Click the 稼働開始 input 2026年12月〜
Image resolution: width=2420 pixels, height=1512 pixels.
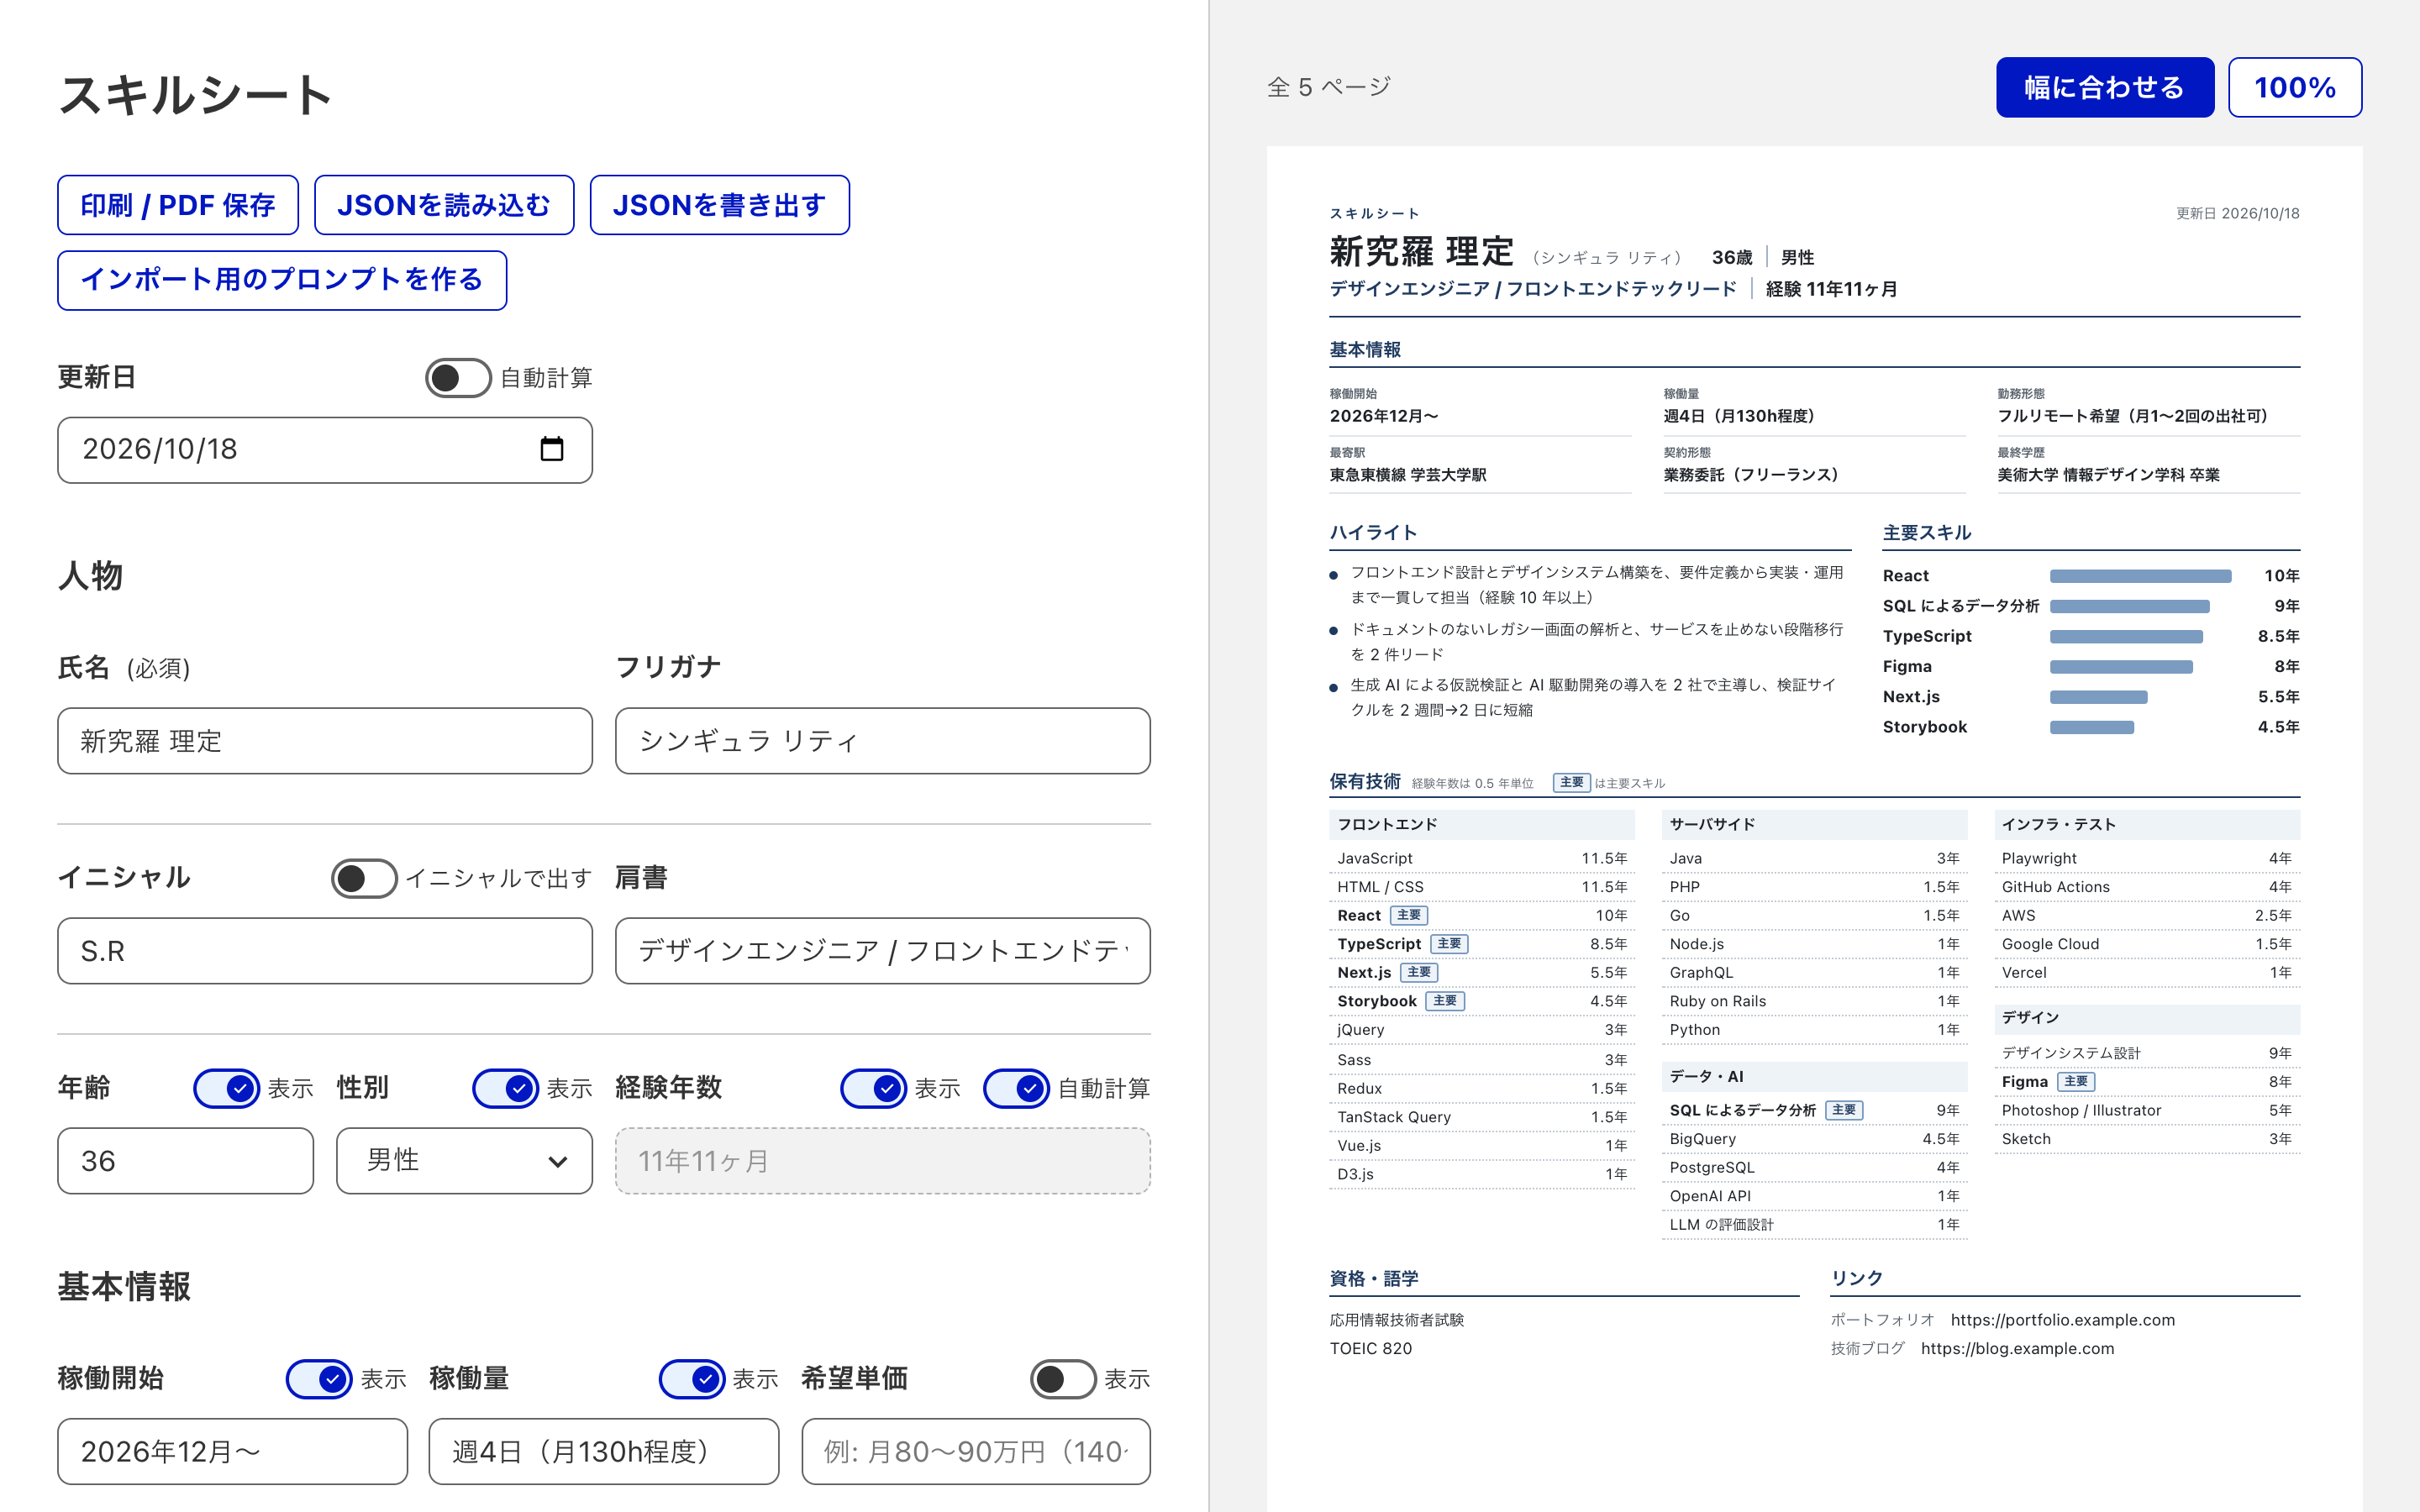[232, 1451]
